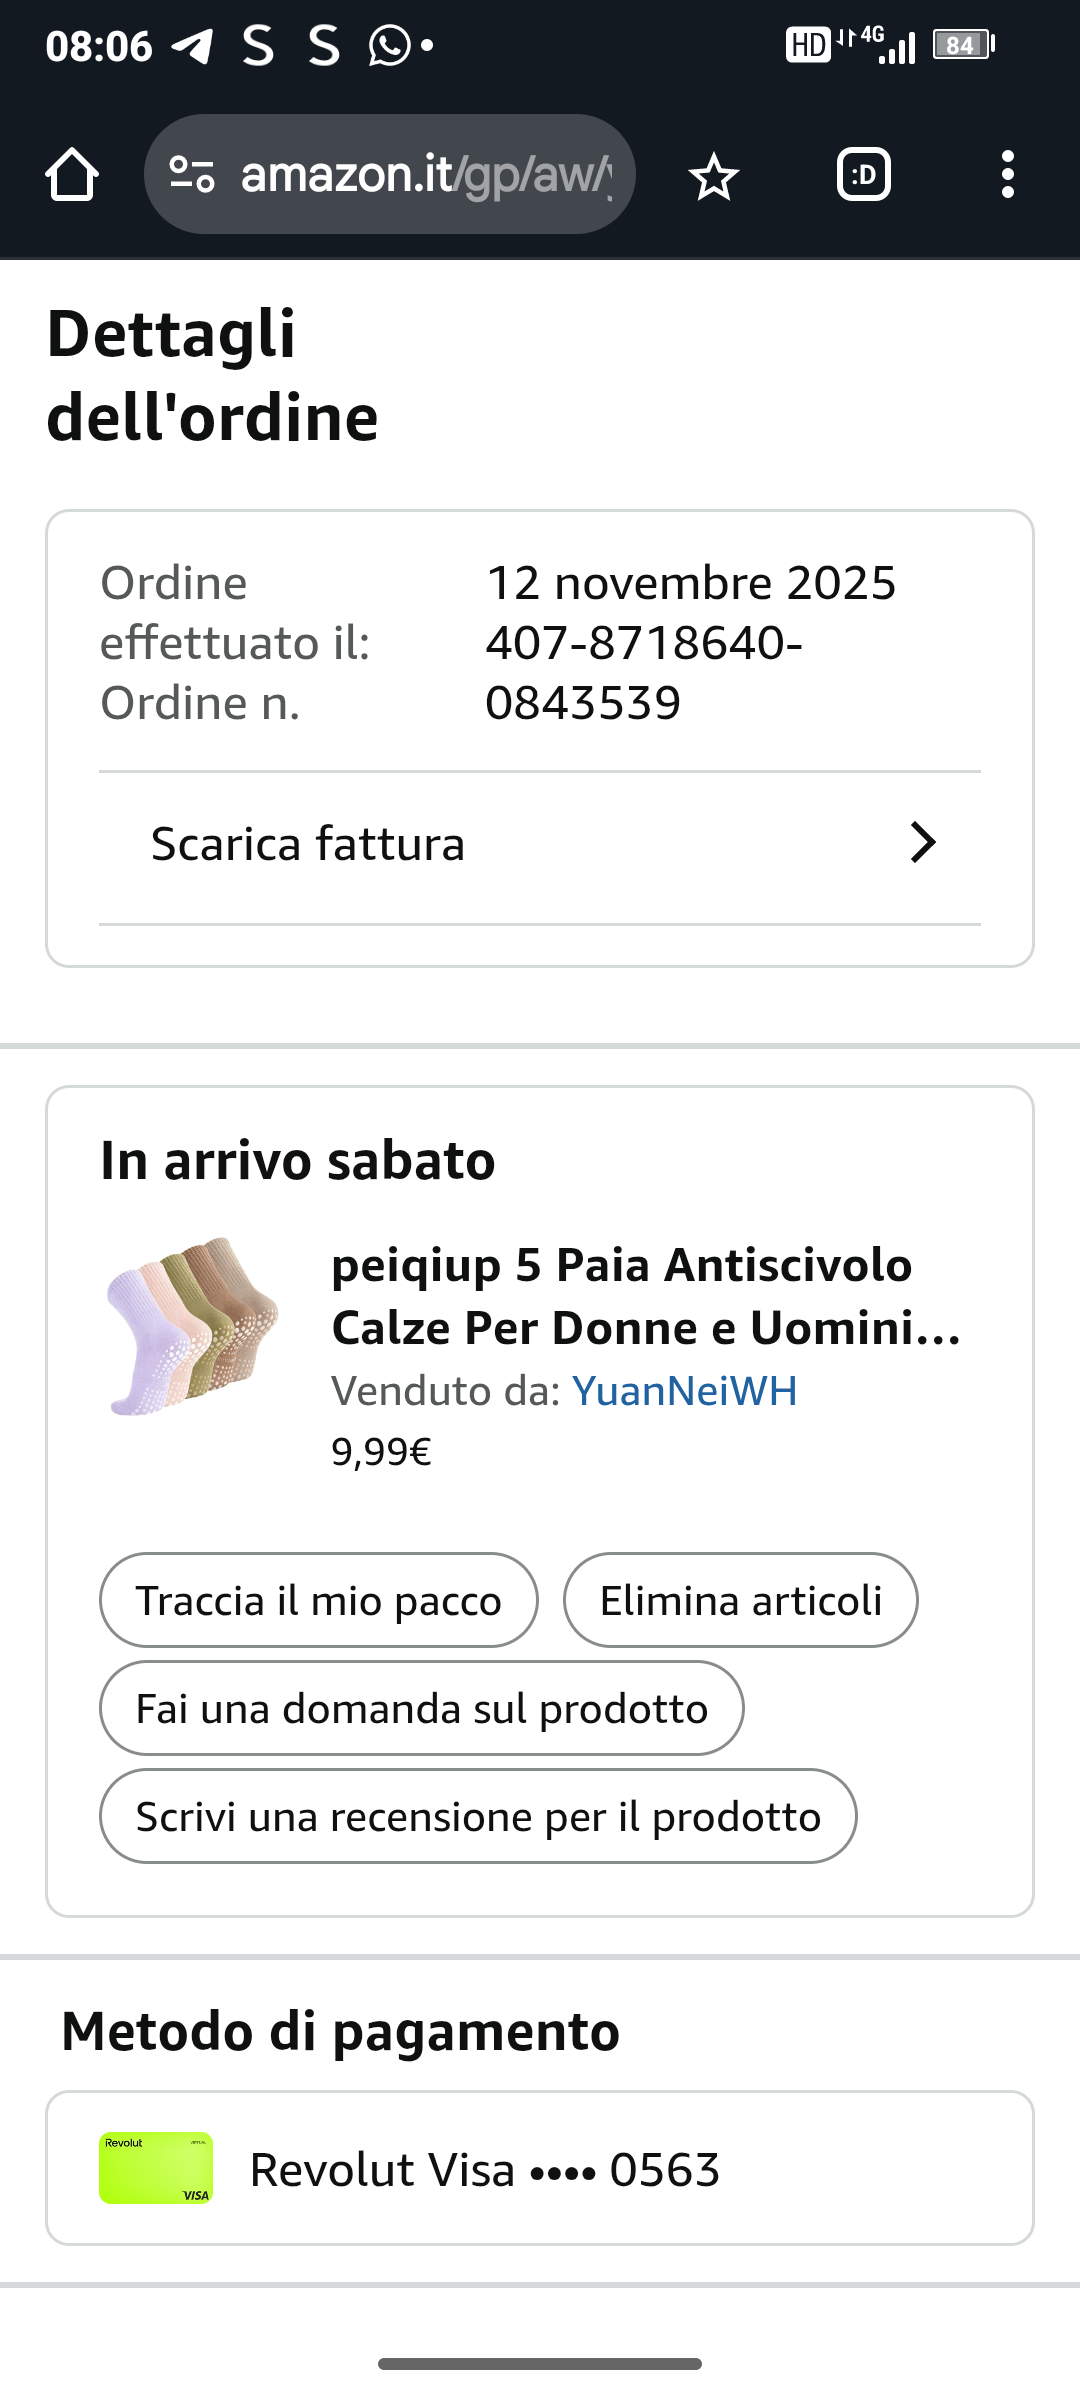The height and width of the screenshot is (2400, 1080).
Task: Tap the WhatsApp notification icon
Action: click(389, 46)
